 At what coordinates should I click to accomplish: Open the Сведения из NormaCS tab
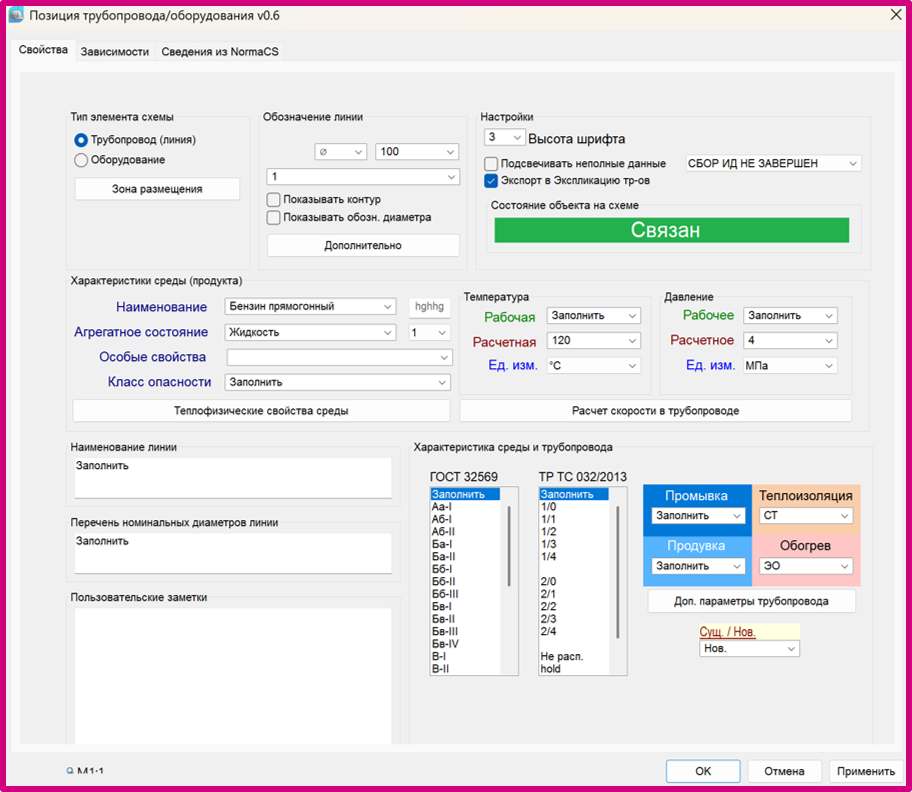point(219,50)
